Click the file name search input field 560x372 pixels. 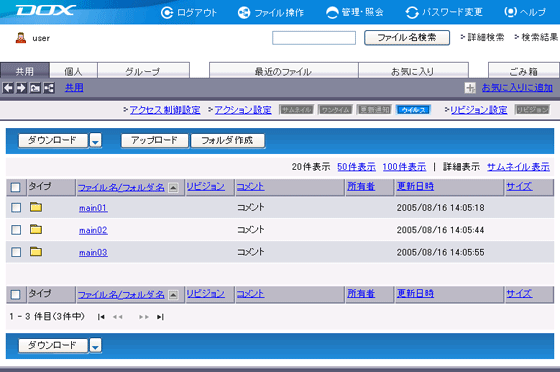point(314,38)
